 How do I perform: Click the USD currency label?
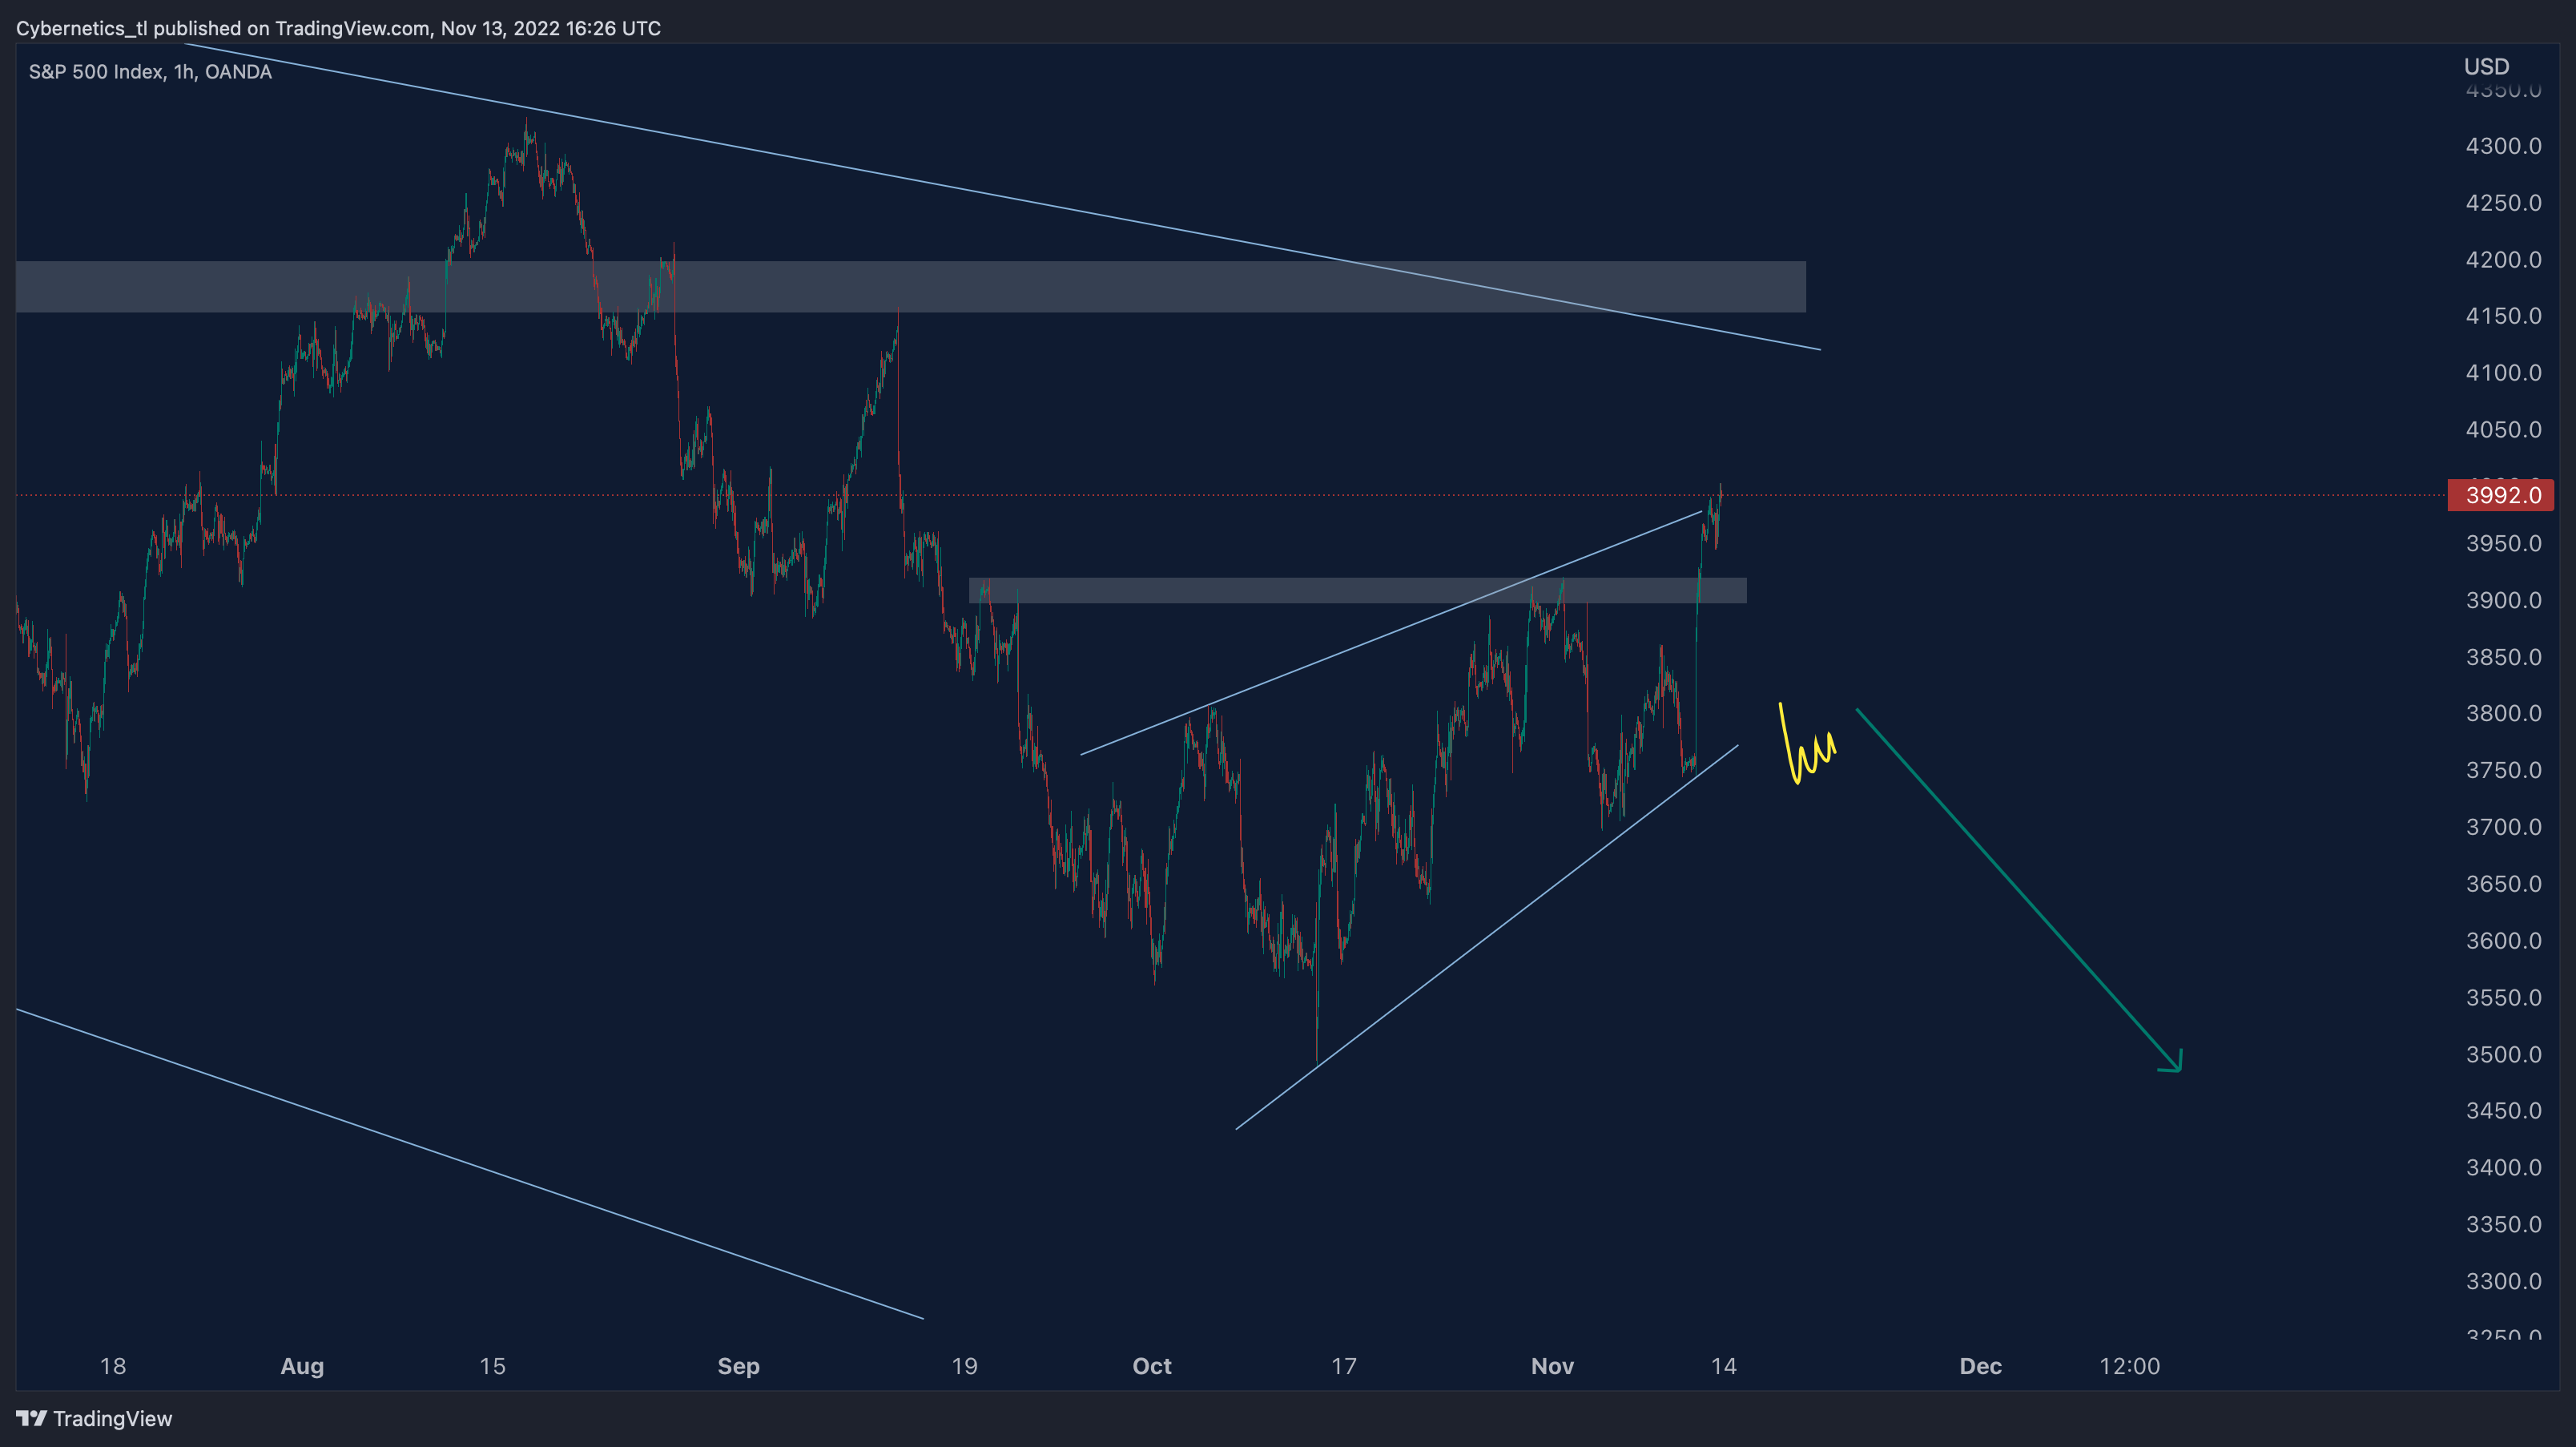(x=2486, y=66)
